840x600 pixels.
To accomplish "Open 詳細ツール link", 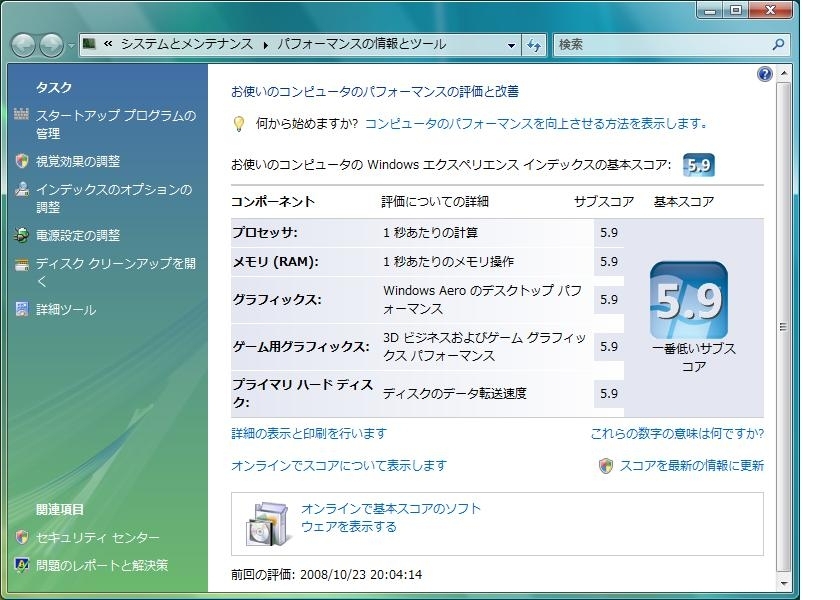I will click(66, 310).
